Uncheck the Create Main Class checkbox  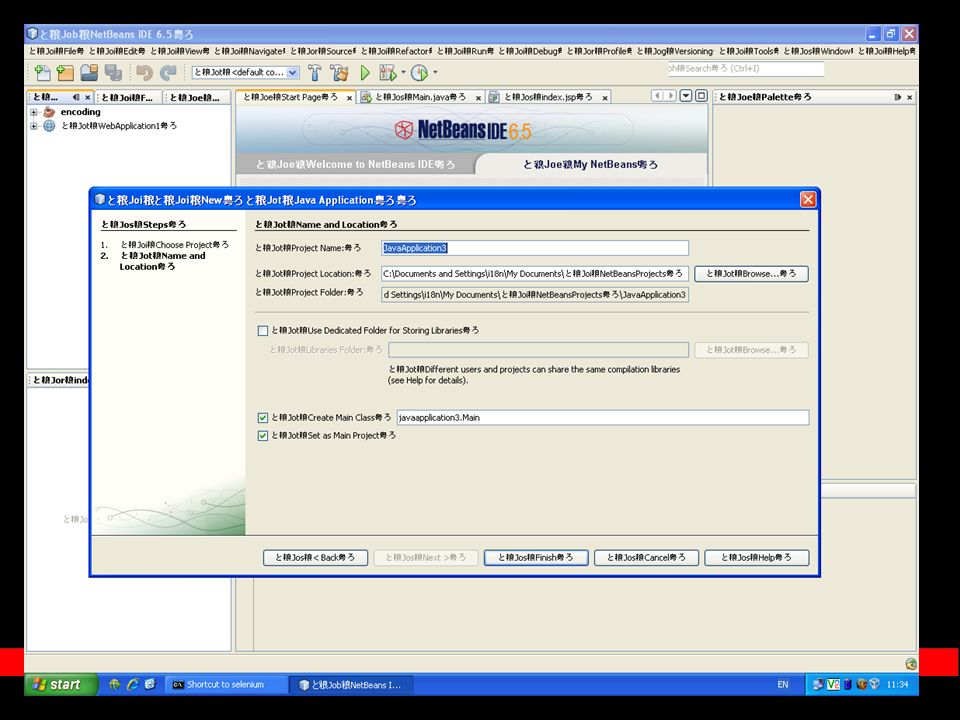point(263,418)
